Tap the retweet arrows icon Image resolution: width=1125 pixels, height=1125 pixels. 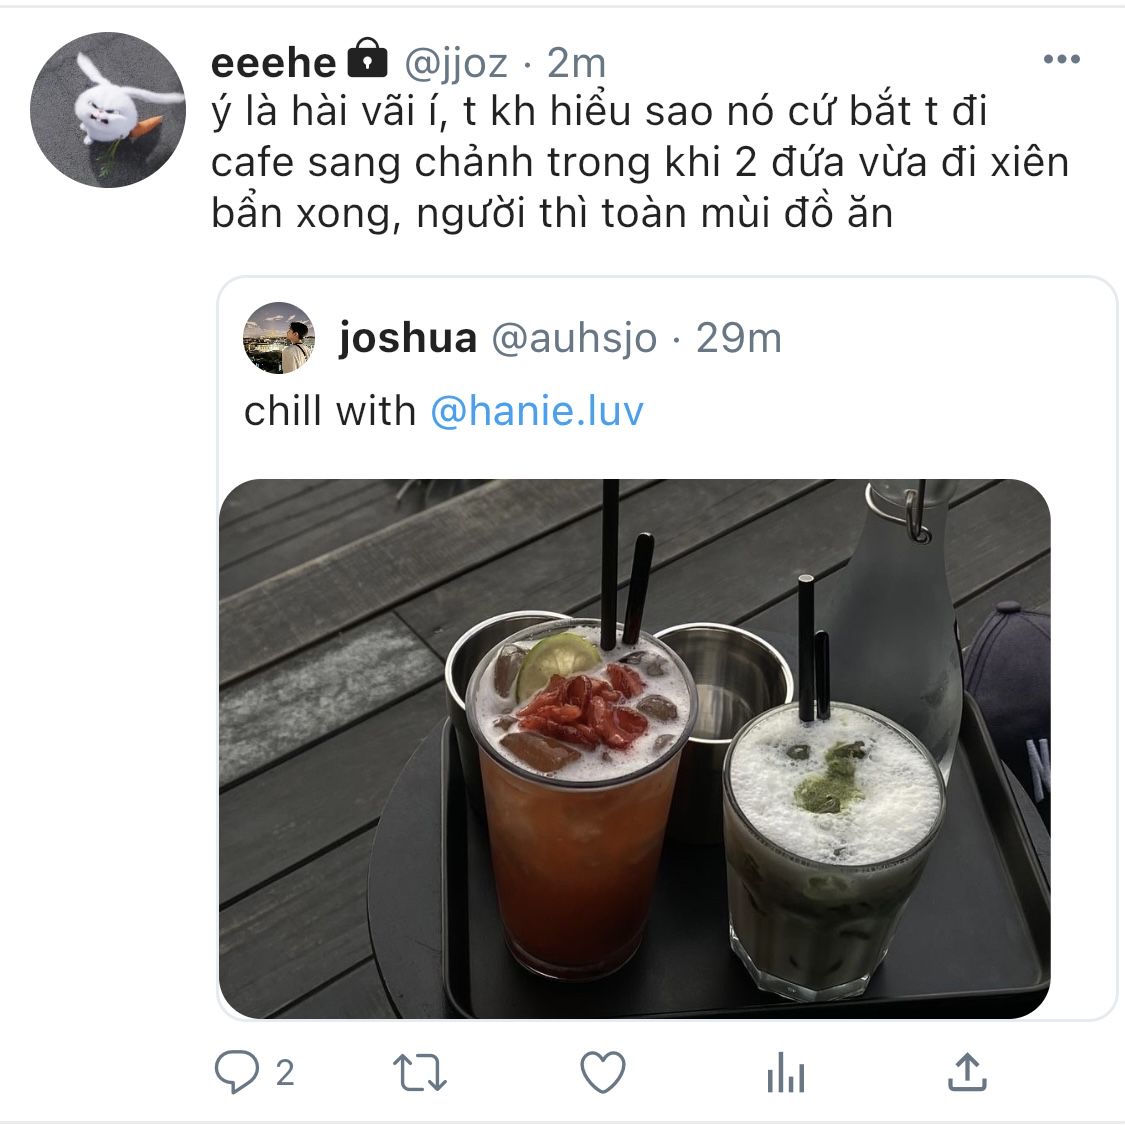click(420, 1073)
